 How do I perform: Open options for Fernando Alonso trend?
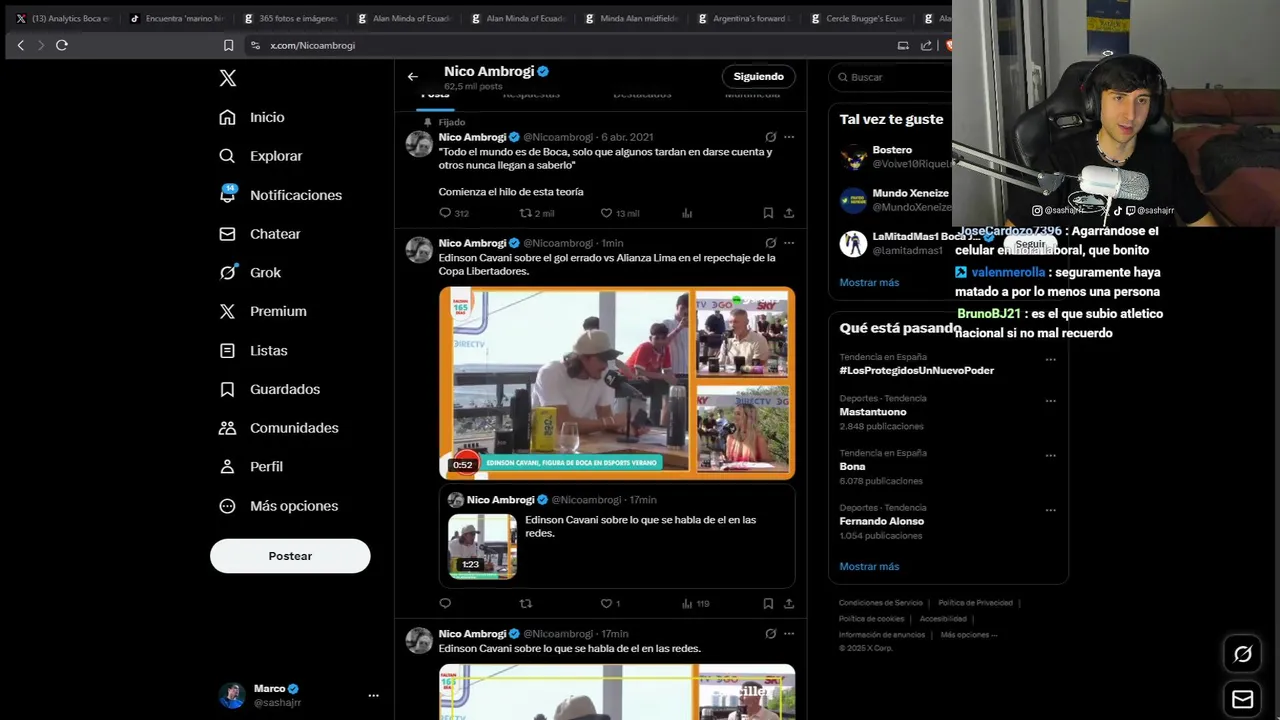click(x=1050, y=510)
